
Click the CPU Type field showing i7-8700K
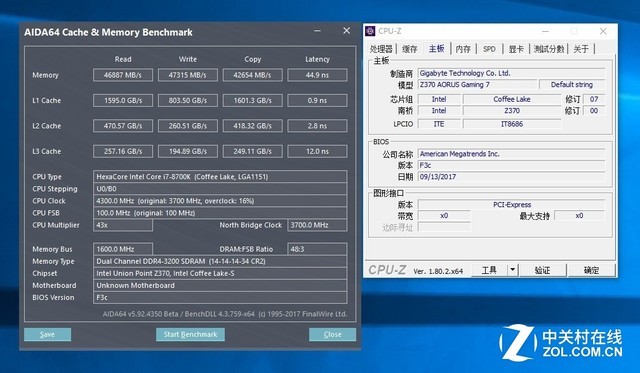coord(220,177)
